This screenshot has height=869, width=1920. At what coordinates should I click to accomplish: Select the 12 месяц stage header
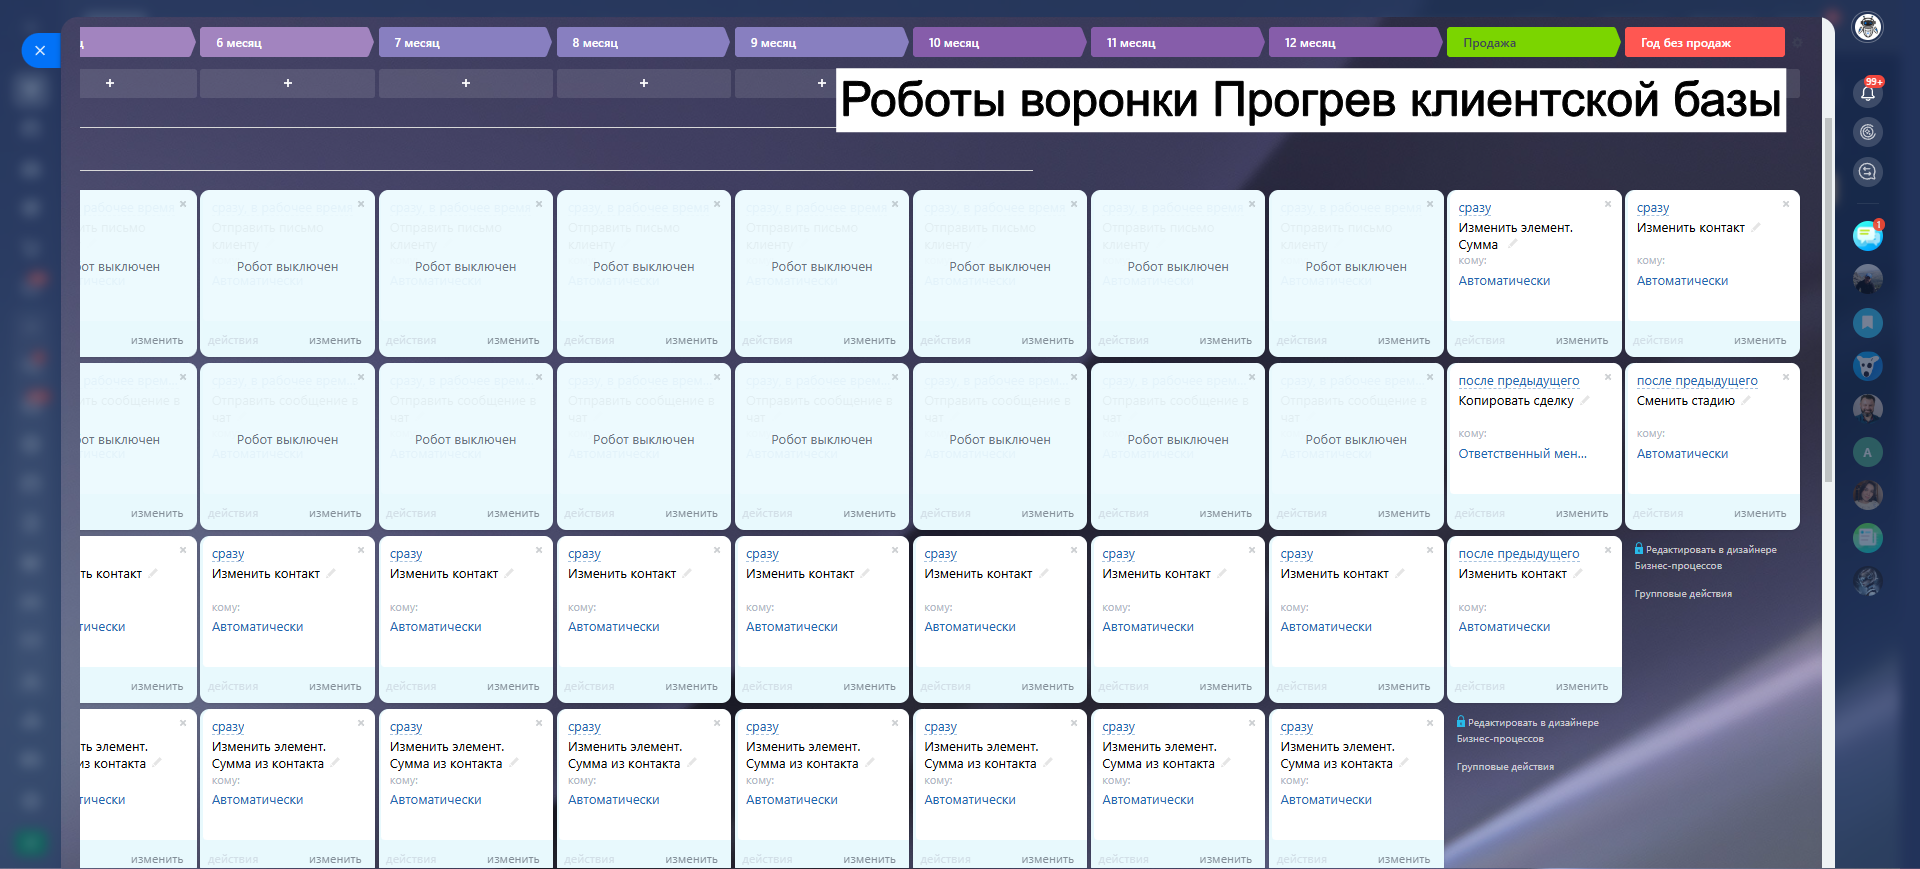1354,42
